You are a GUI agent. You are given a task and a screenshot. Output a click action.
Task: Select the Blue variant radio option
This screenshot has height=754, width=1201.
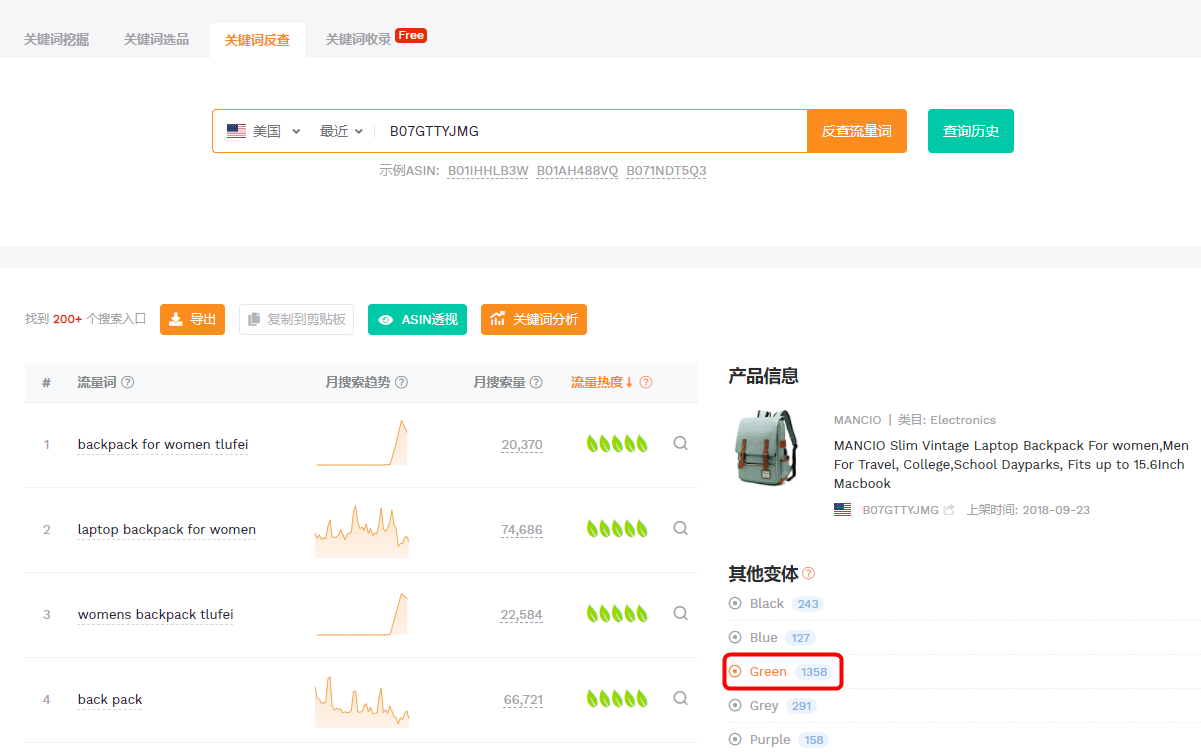pyautogui.click(x=735, y=637)
